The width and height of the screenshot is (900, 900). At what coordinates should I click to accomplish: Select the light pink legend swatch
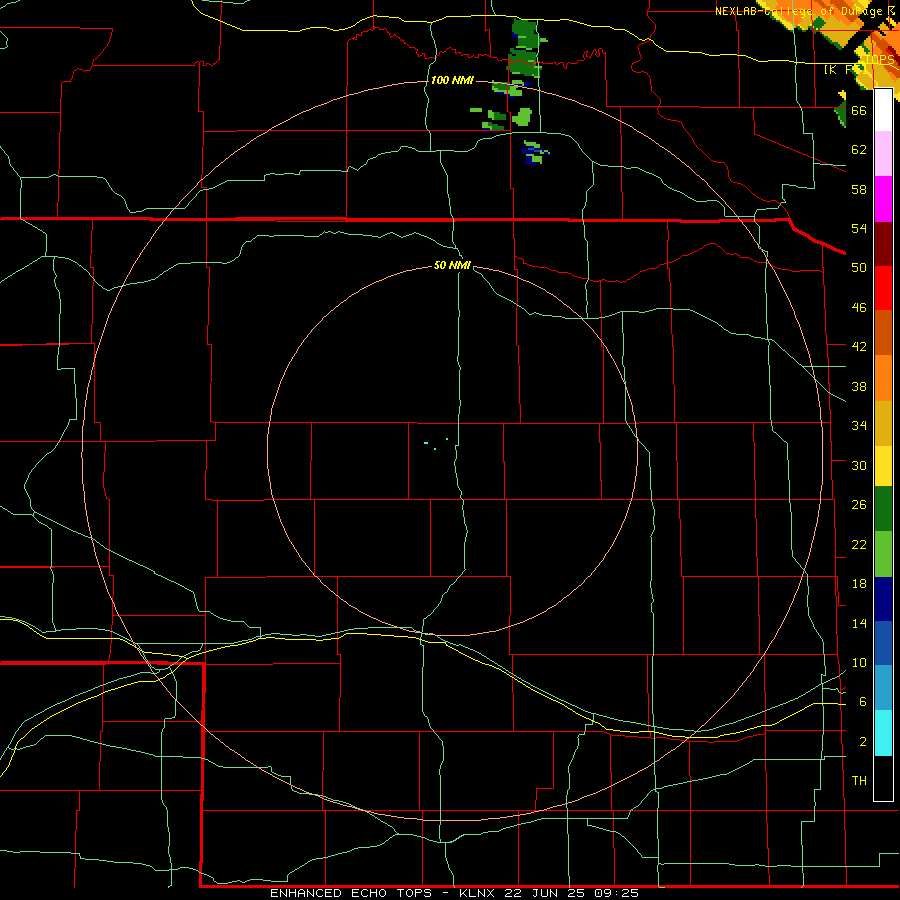click(883, 153)
